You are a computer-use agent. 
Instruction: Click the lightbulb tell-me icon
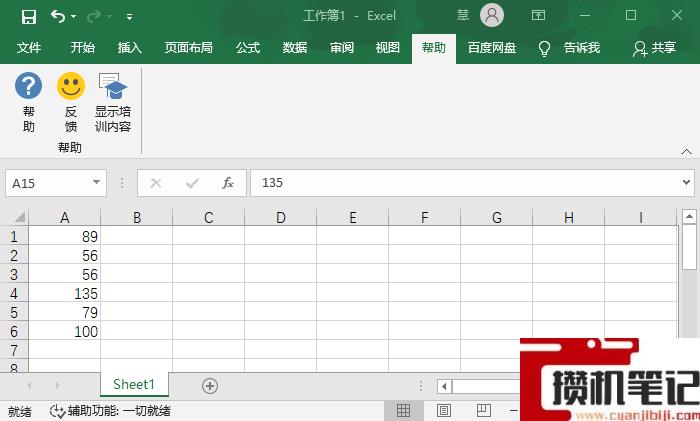[544, 48]
